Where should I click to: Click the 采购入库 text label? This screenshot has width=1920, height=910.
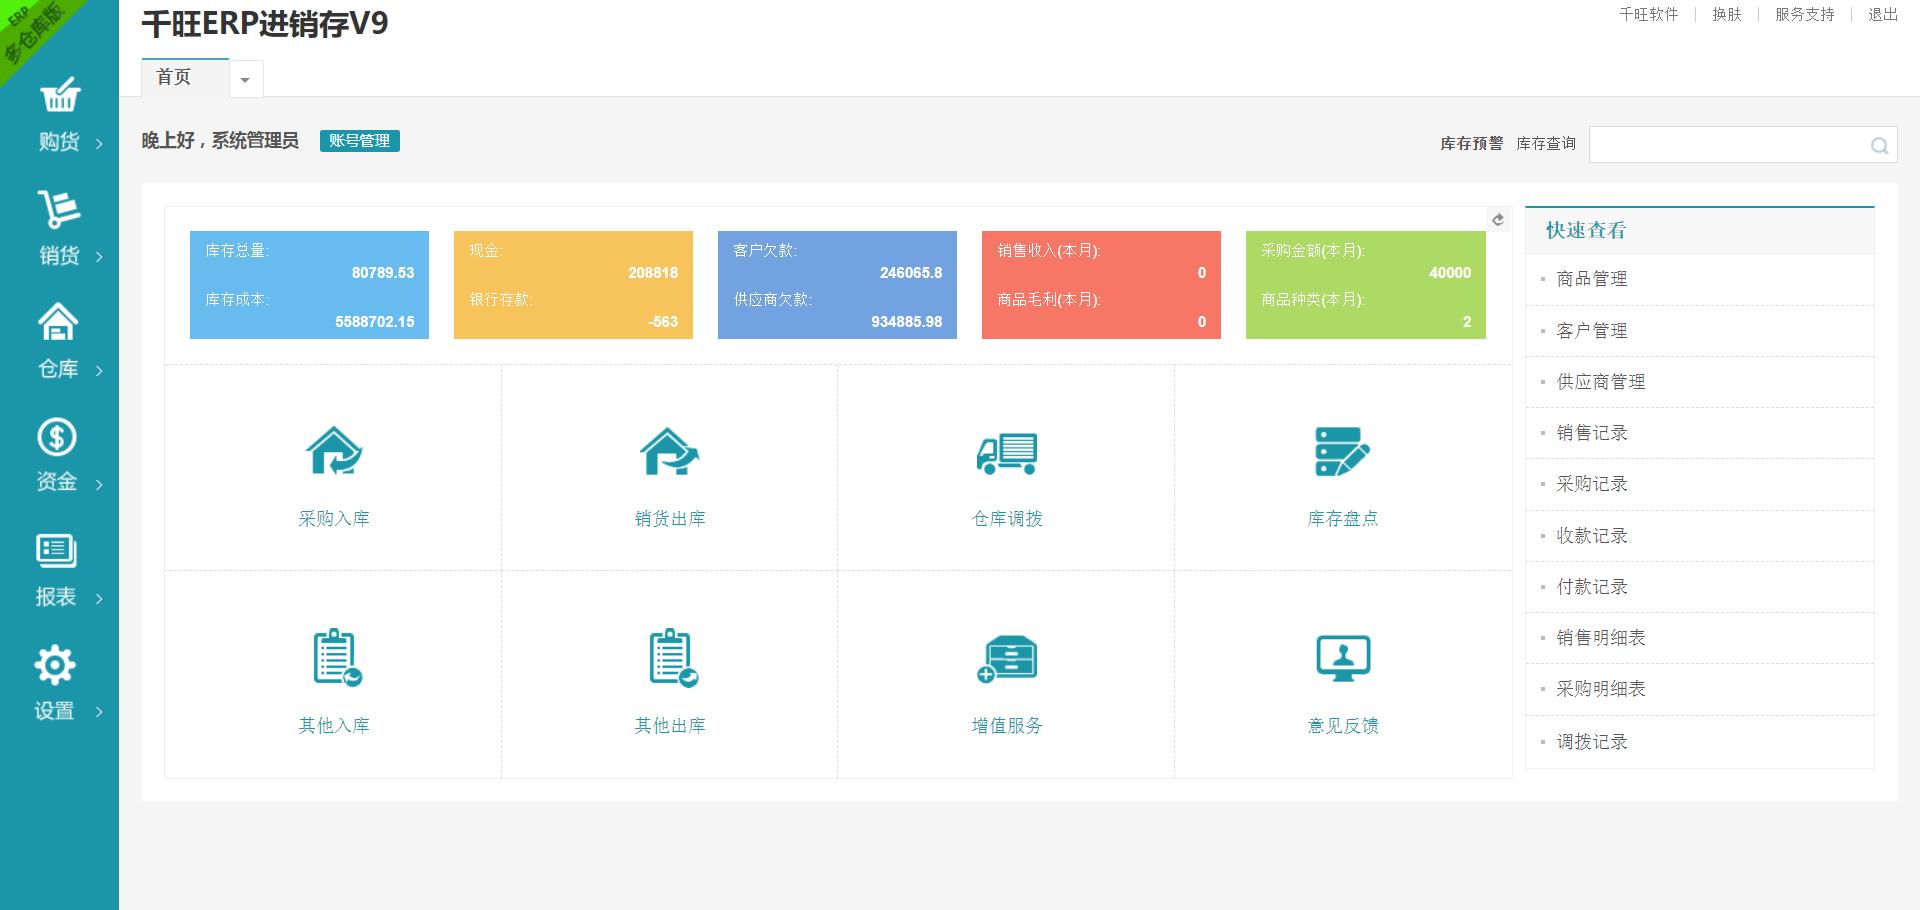pos(334,518)
